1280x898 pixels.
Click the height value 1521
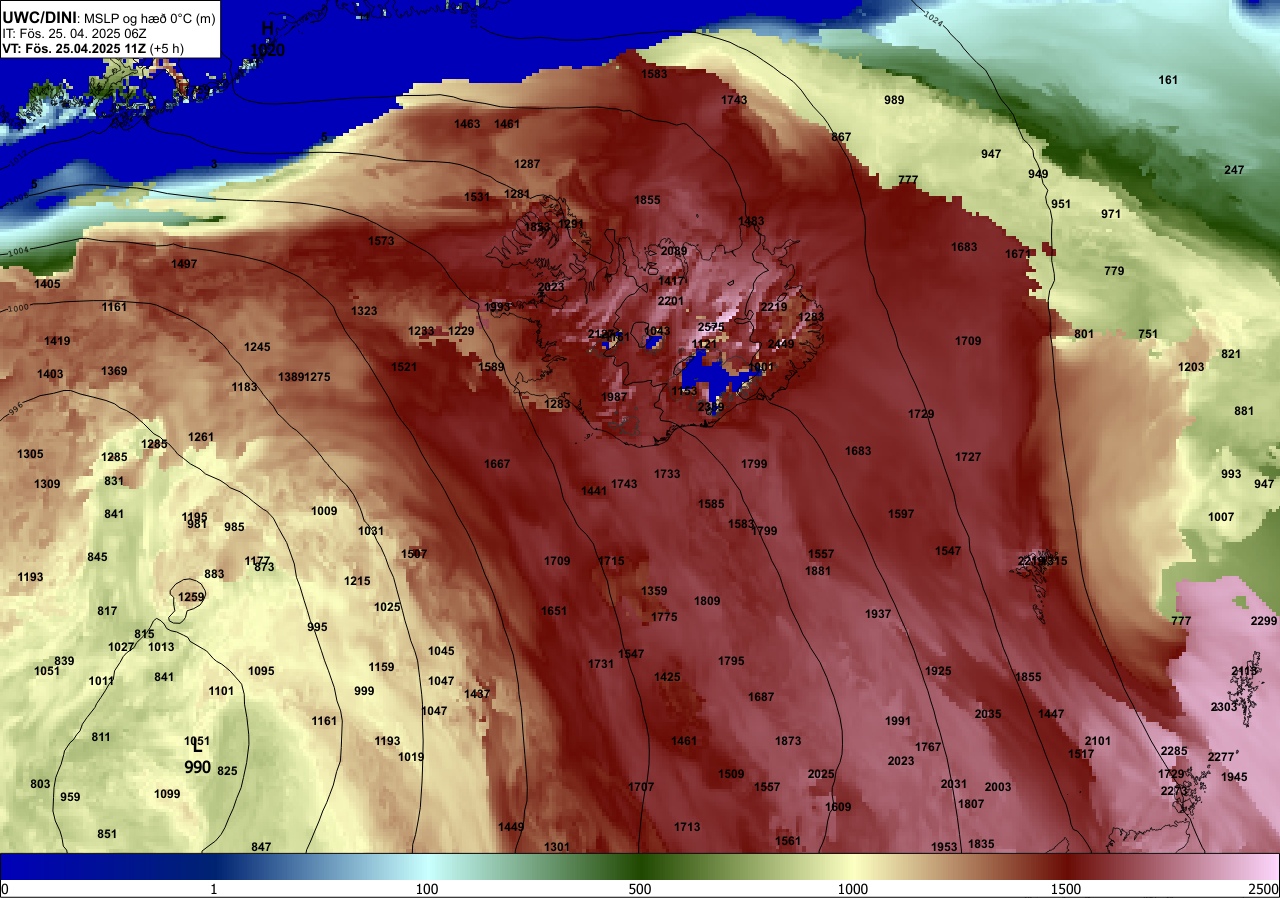pyautogui.click(x=404, y=367)
